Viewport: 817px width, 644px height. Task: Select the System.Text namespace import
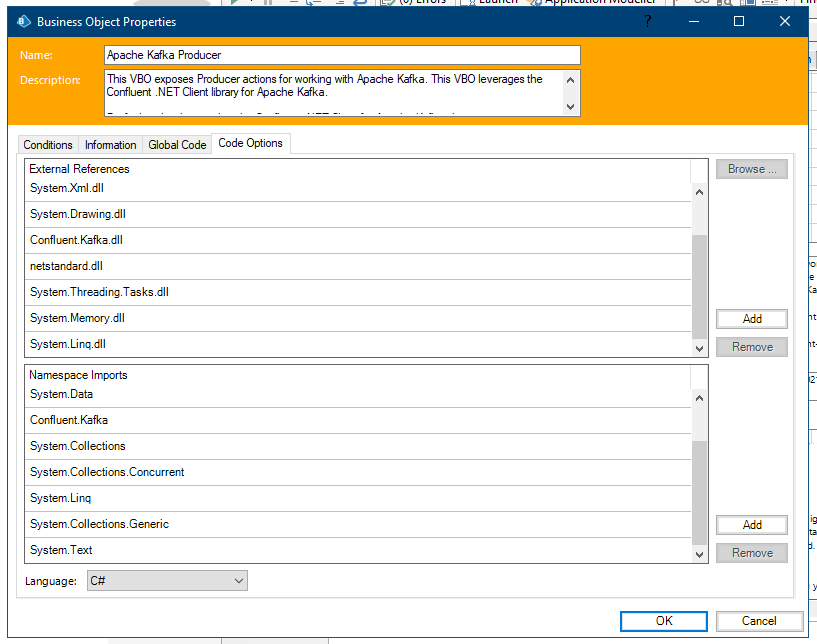coord(358,551)
